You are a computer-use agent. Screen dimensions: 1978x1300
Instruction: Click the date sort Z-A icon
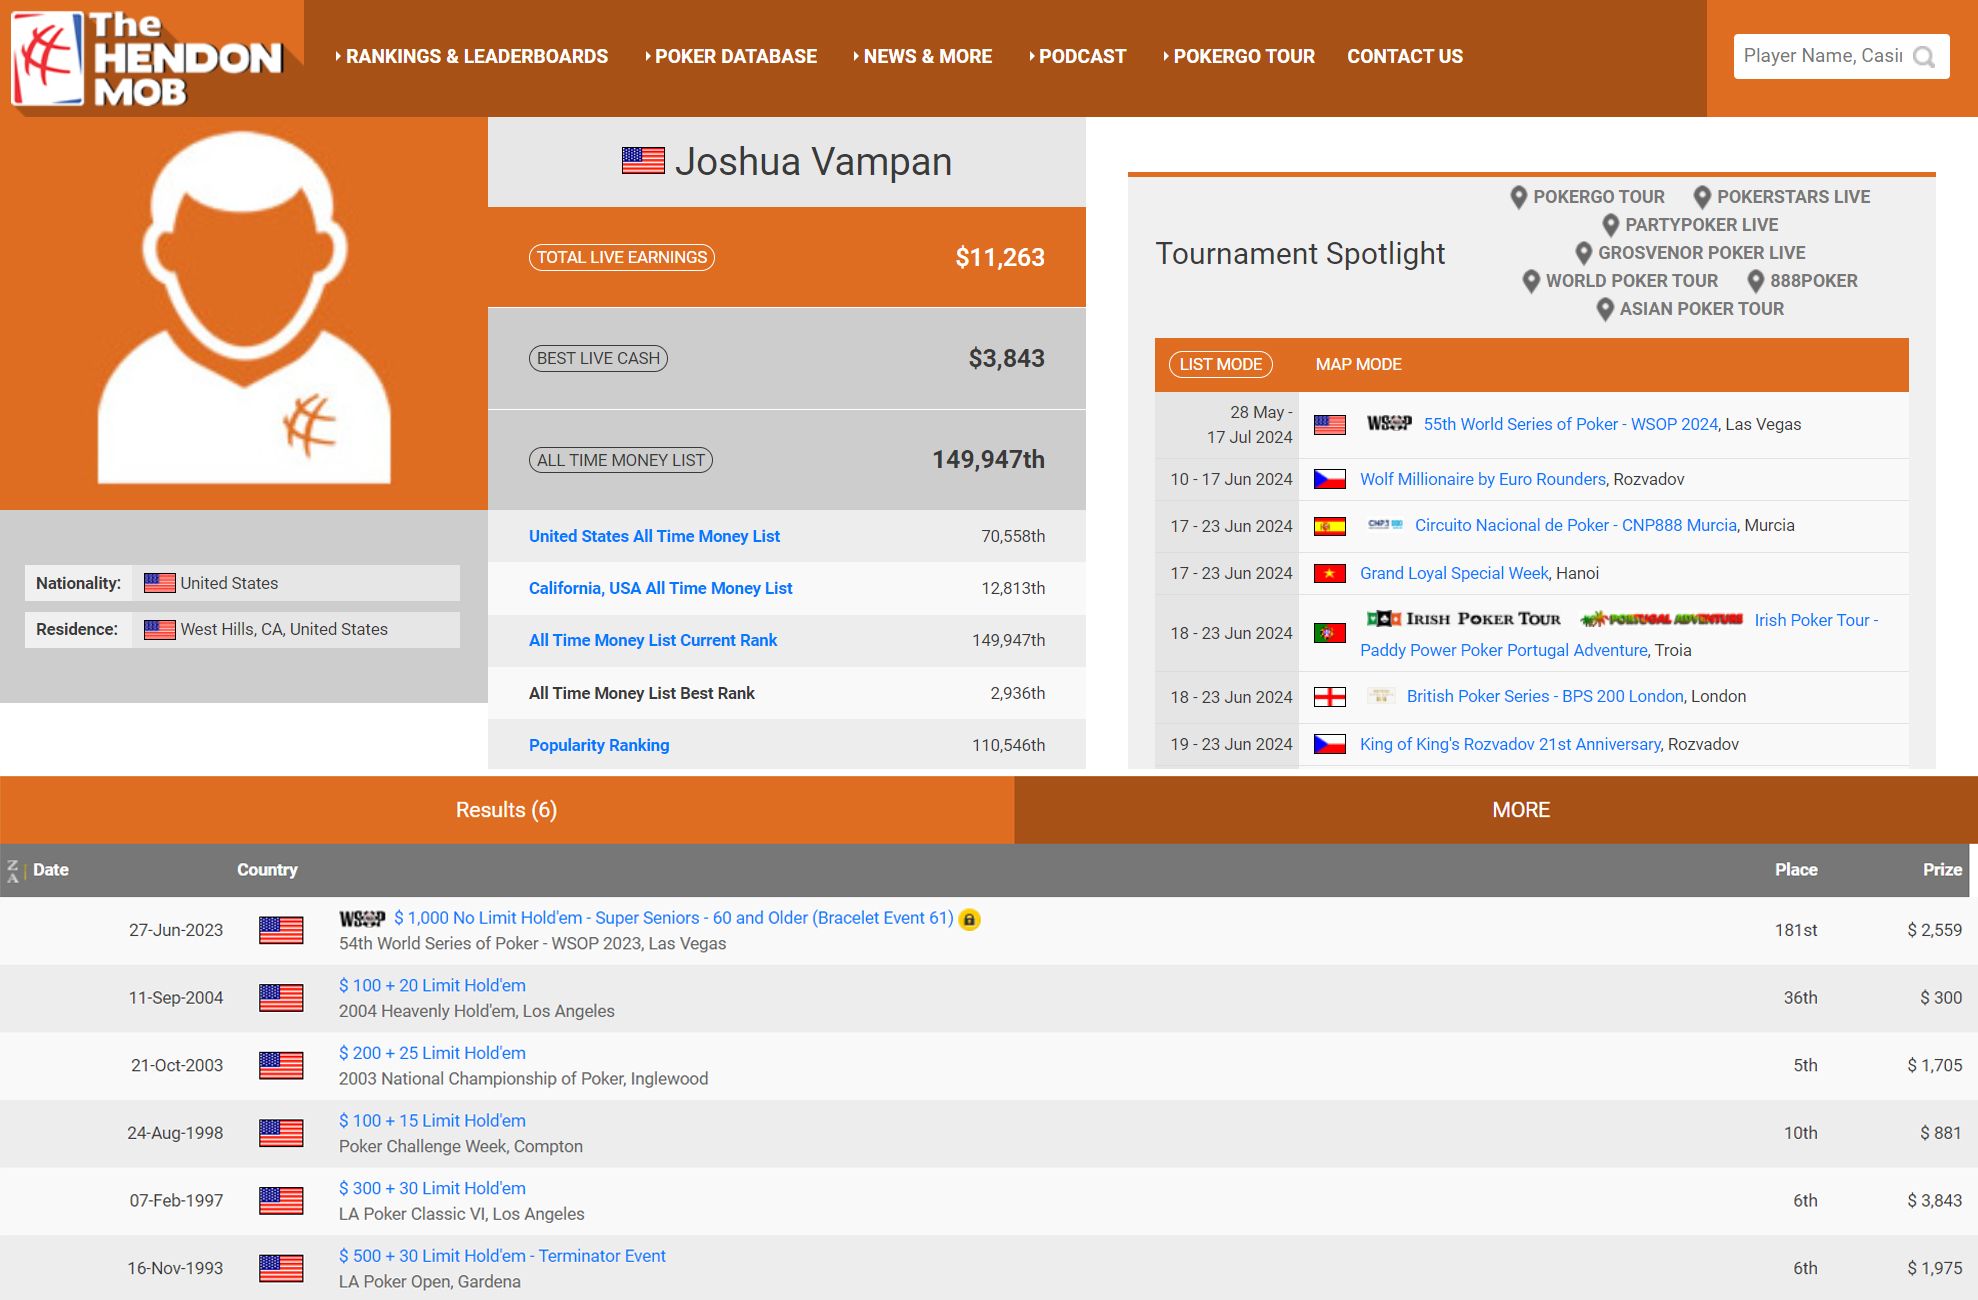click(x=13, y=870)
